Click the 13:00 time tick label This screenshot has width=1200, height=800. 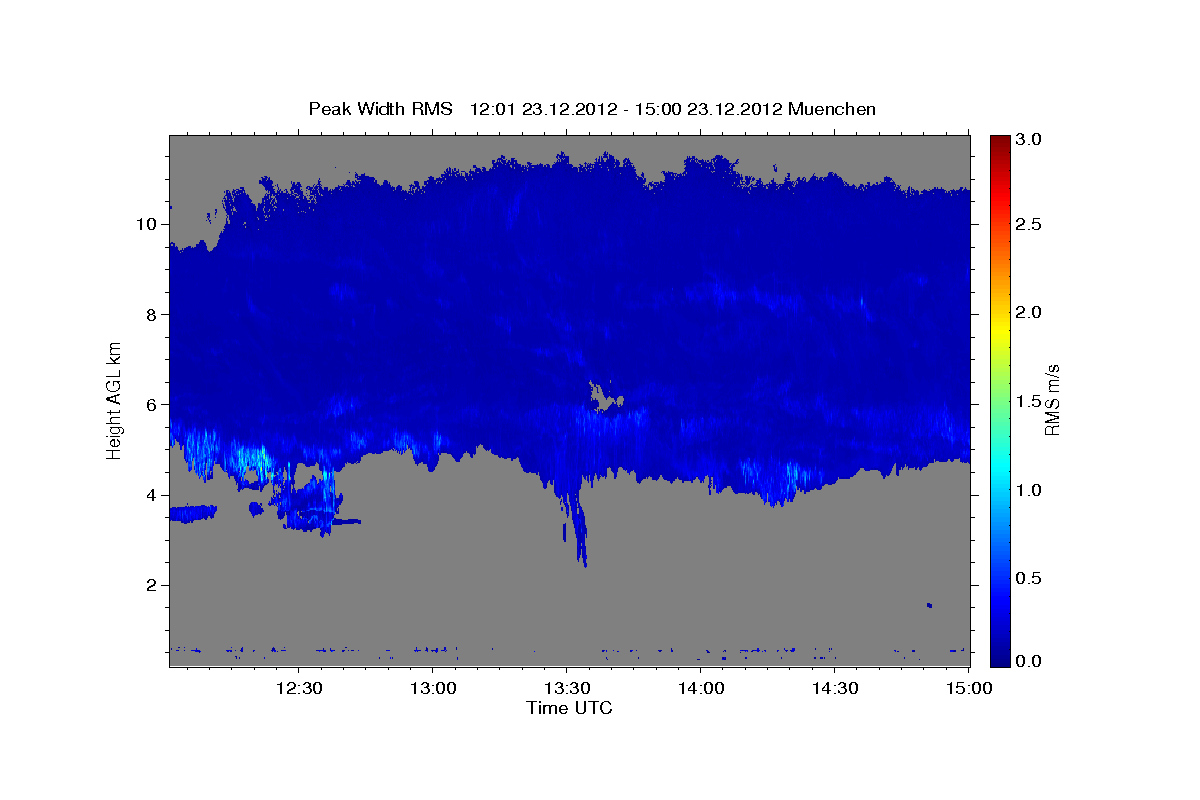tap(433, 688)
